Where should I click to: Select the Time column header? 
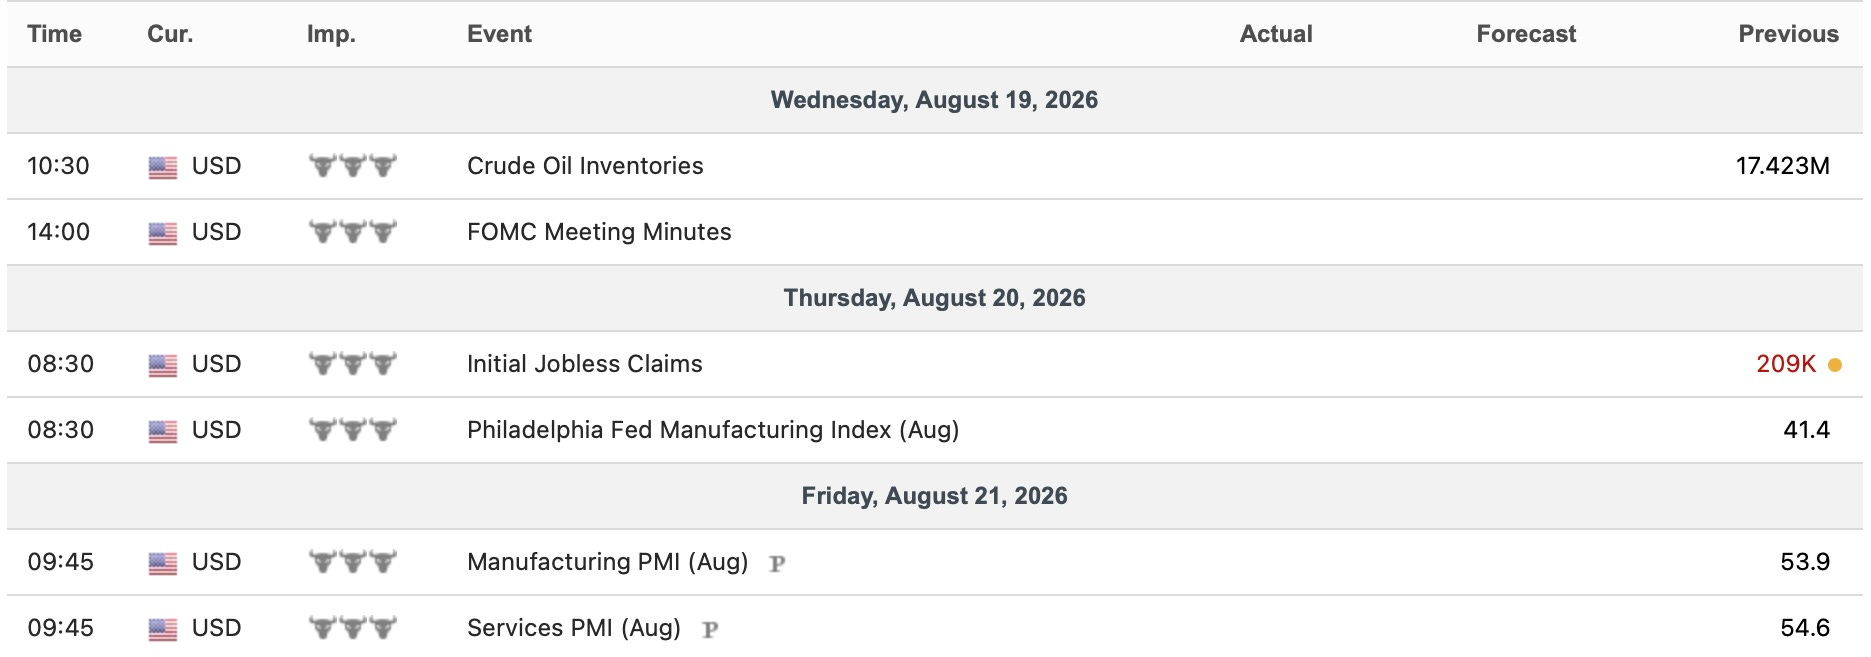(55, 34)
